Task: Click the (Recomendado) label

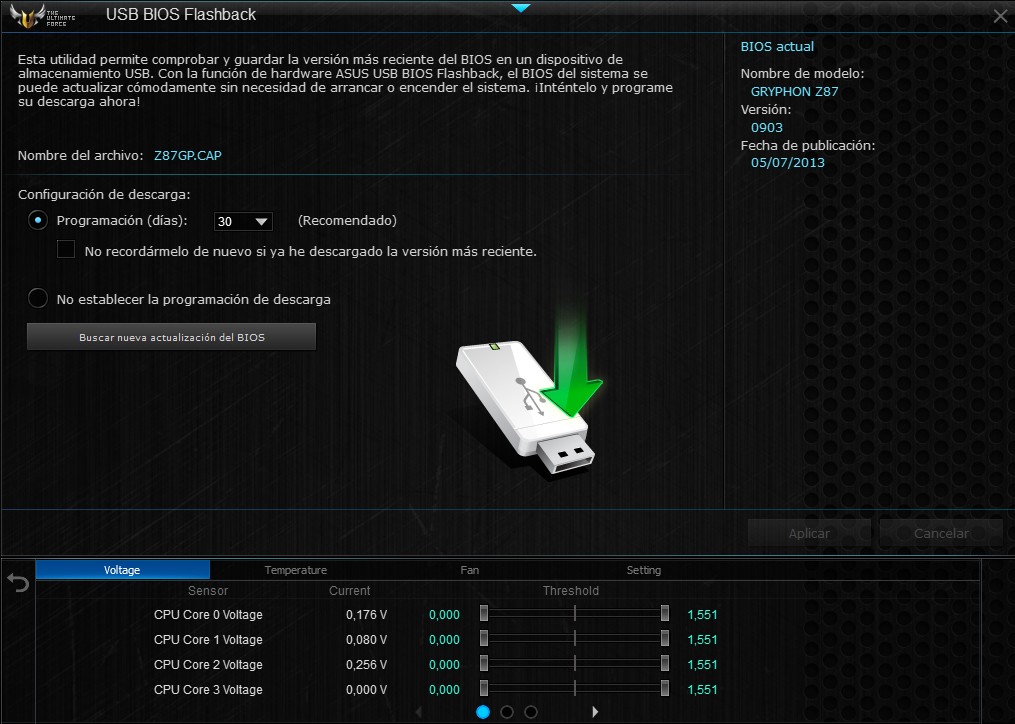Action: 347,221
